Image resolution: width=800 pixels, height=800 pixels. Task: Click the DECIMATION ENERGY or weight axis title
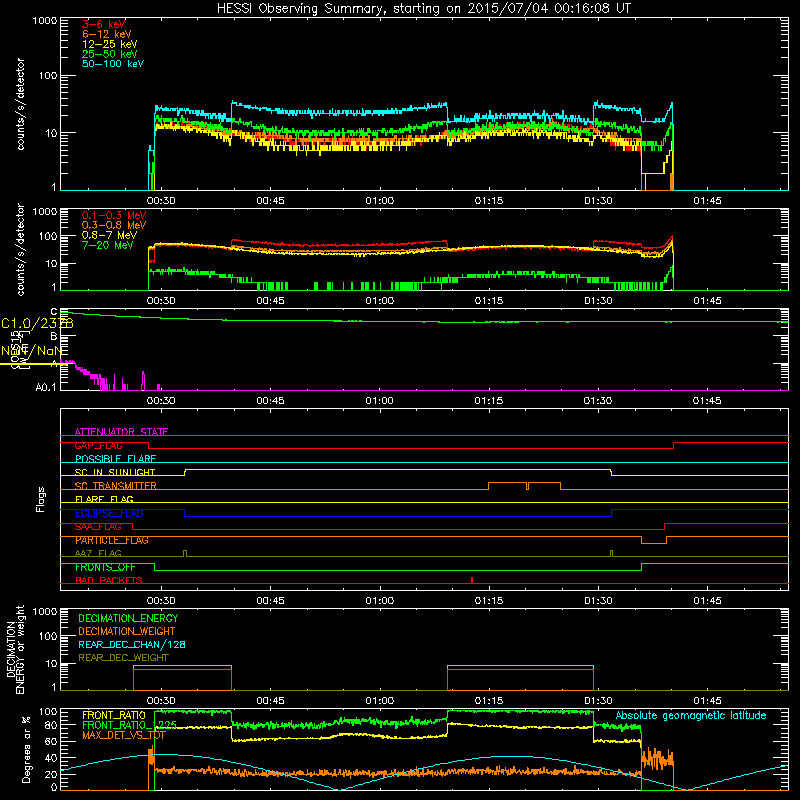[15, 649]
